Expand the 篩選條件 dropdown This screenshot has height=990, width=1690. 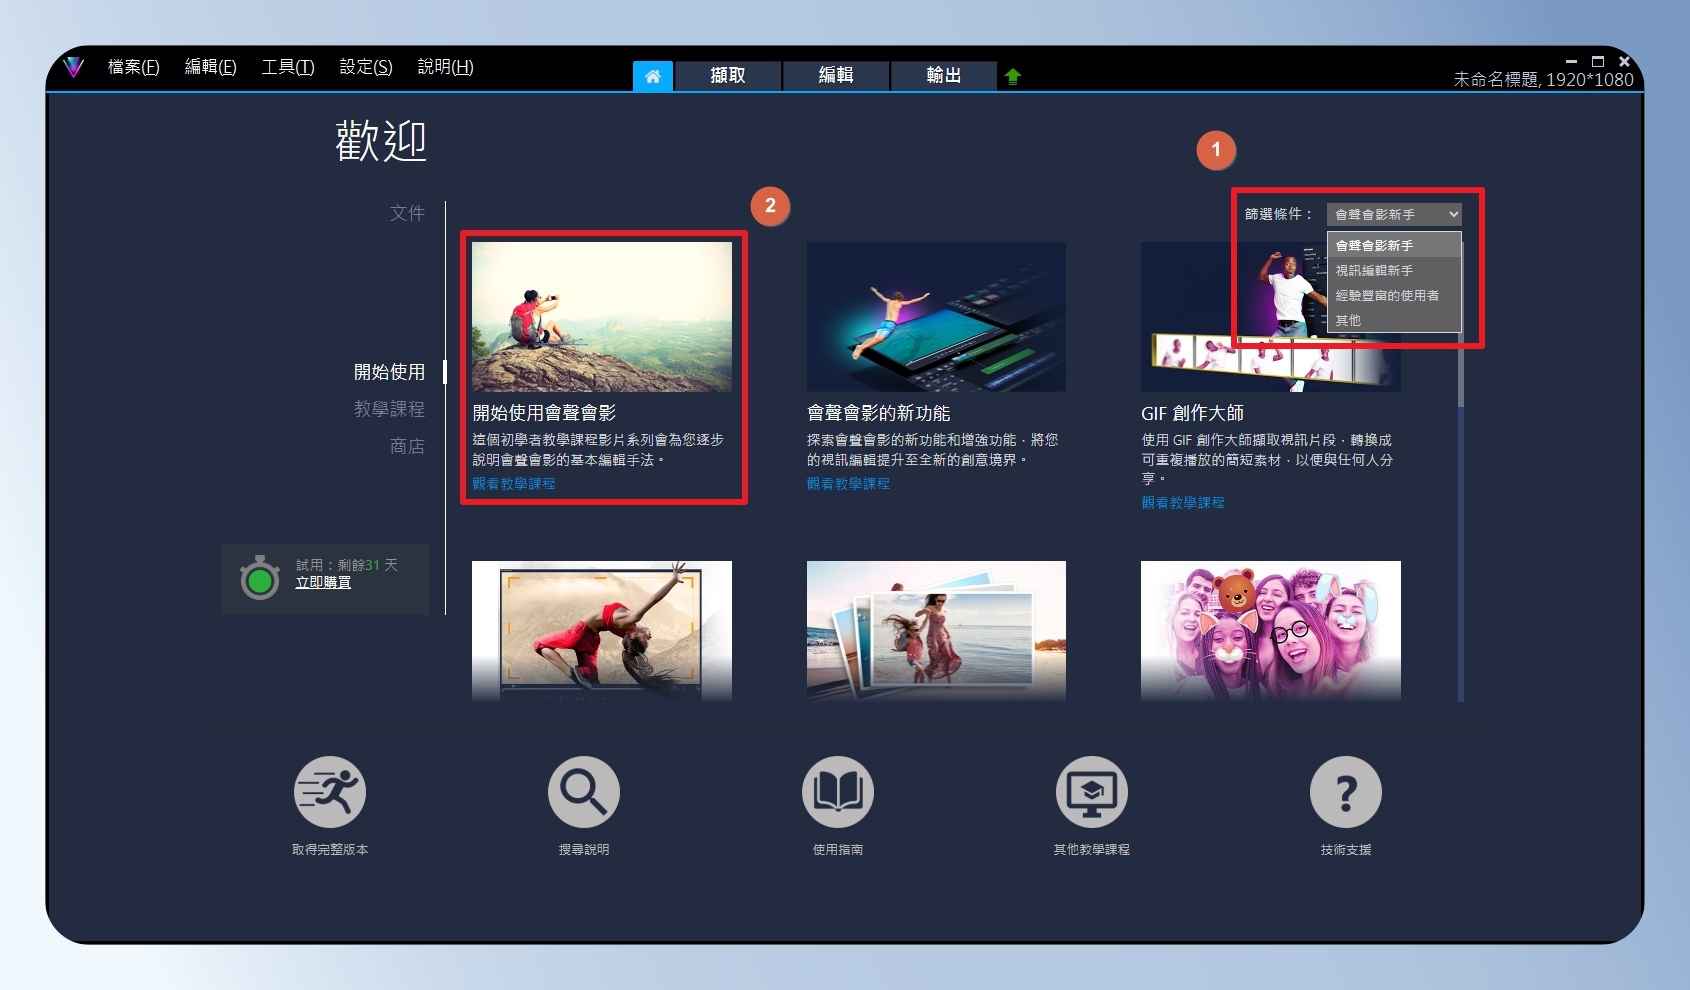click(x=1394, y=214)
